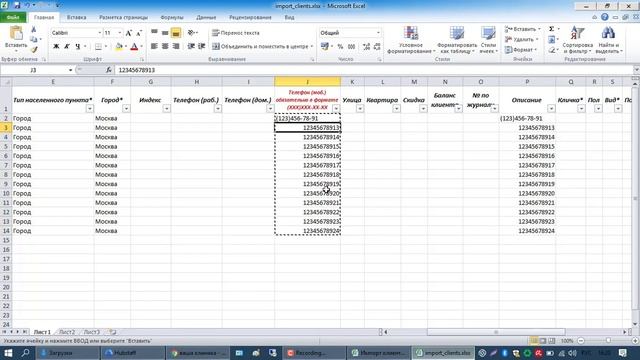The height and width of the screenshot is (360, 640).
Task: Click the Cut scissors icon
Action: point(34,30)
